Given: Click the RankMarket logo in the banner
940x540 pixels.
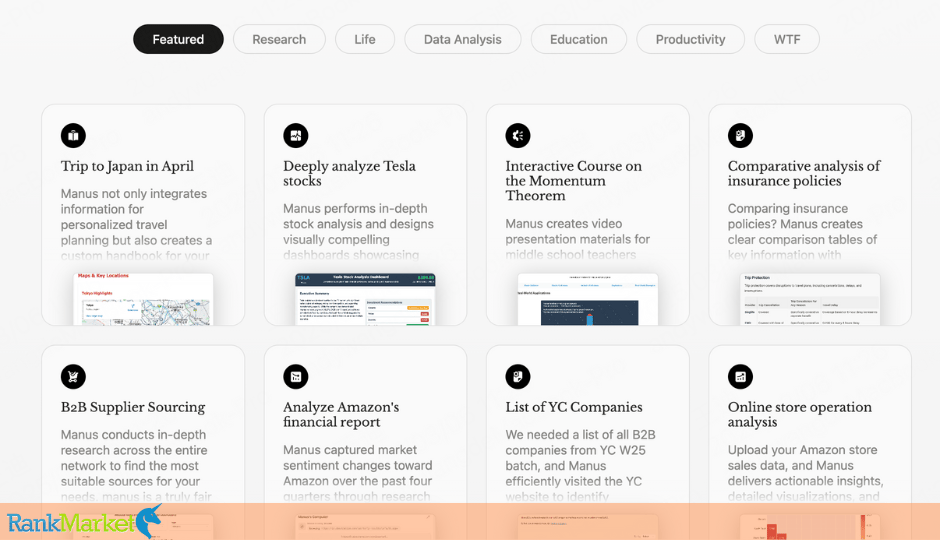Looking at the screenshot, I should click(84, 522).
